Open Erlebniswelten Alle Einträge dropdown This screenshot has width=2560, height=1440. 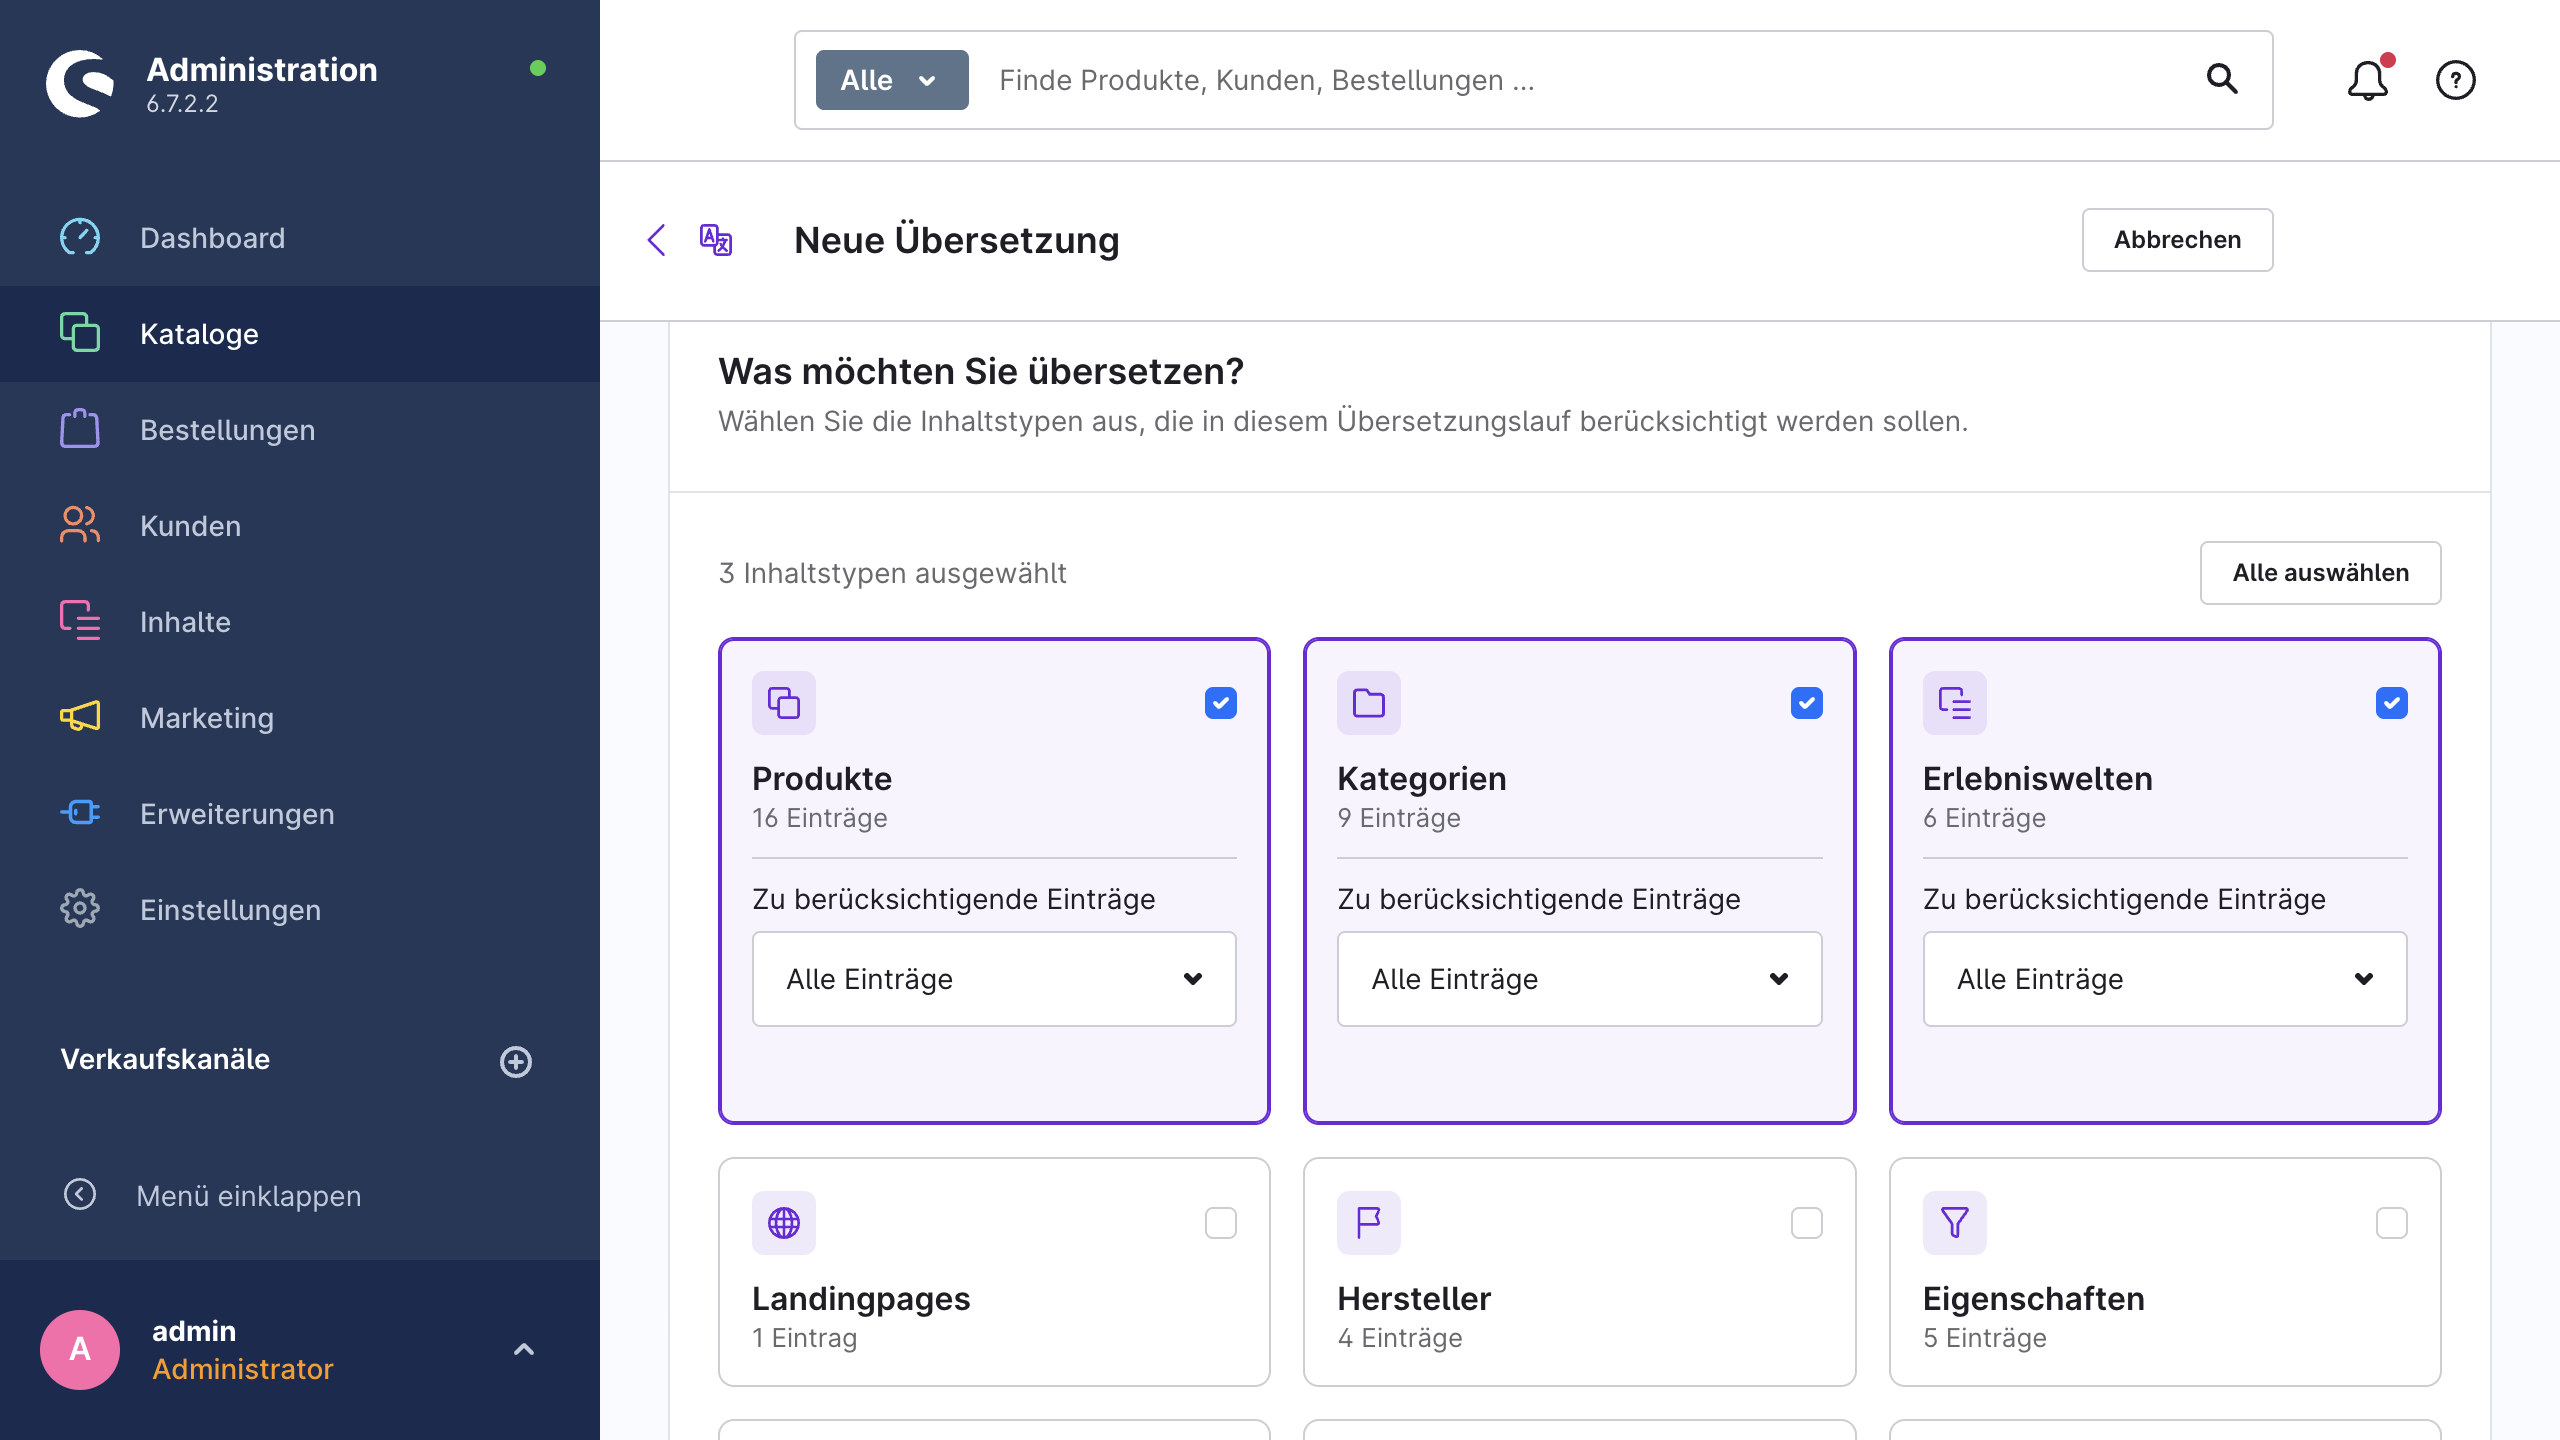pos(2165,979)
